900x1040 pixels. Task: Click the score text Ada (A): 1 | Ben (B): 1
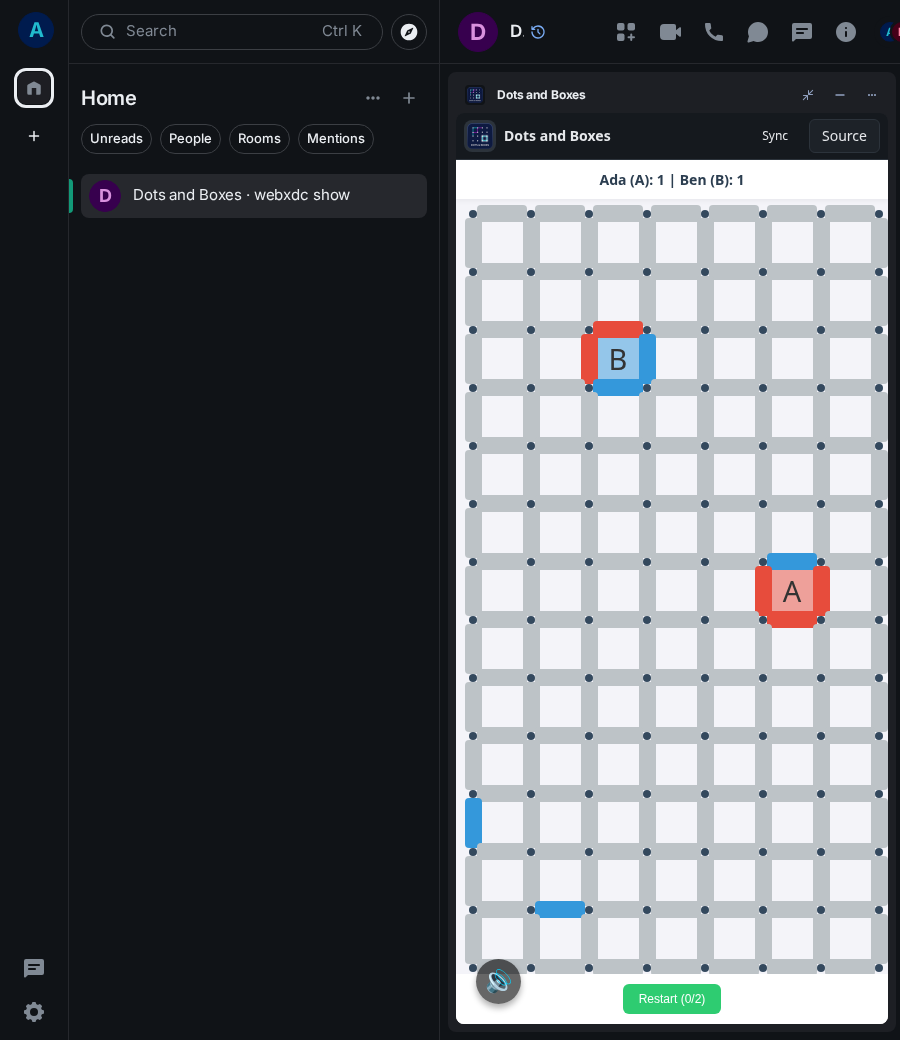tap(671, 180)
